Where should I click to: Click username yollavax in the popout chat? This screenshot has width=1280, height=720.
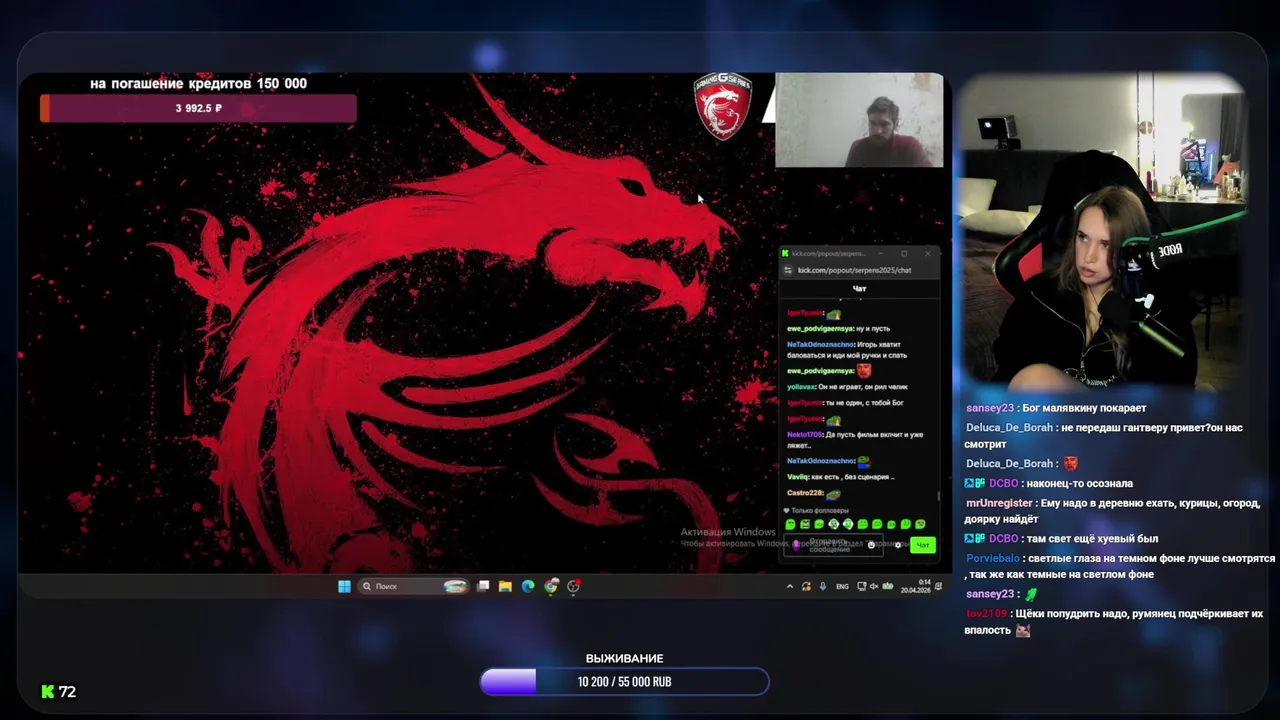[x=801, y=387]
